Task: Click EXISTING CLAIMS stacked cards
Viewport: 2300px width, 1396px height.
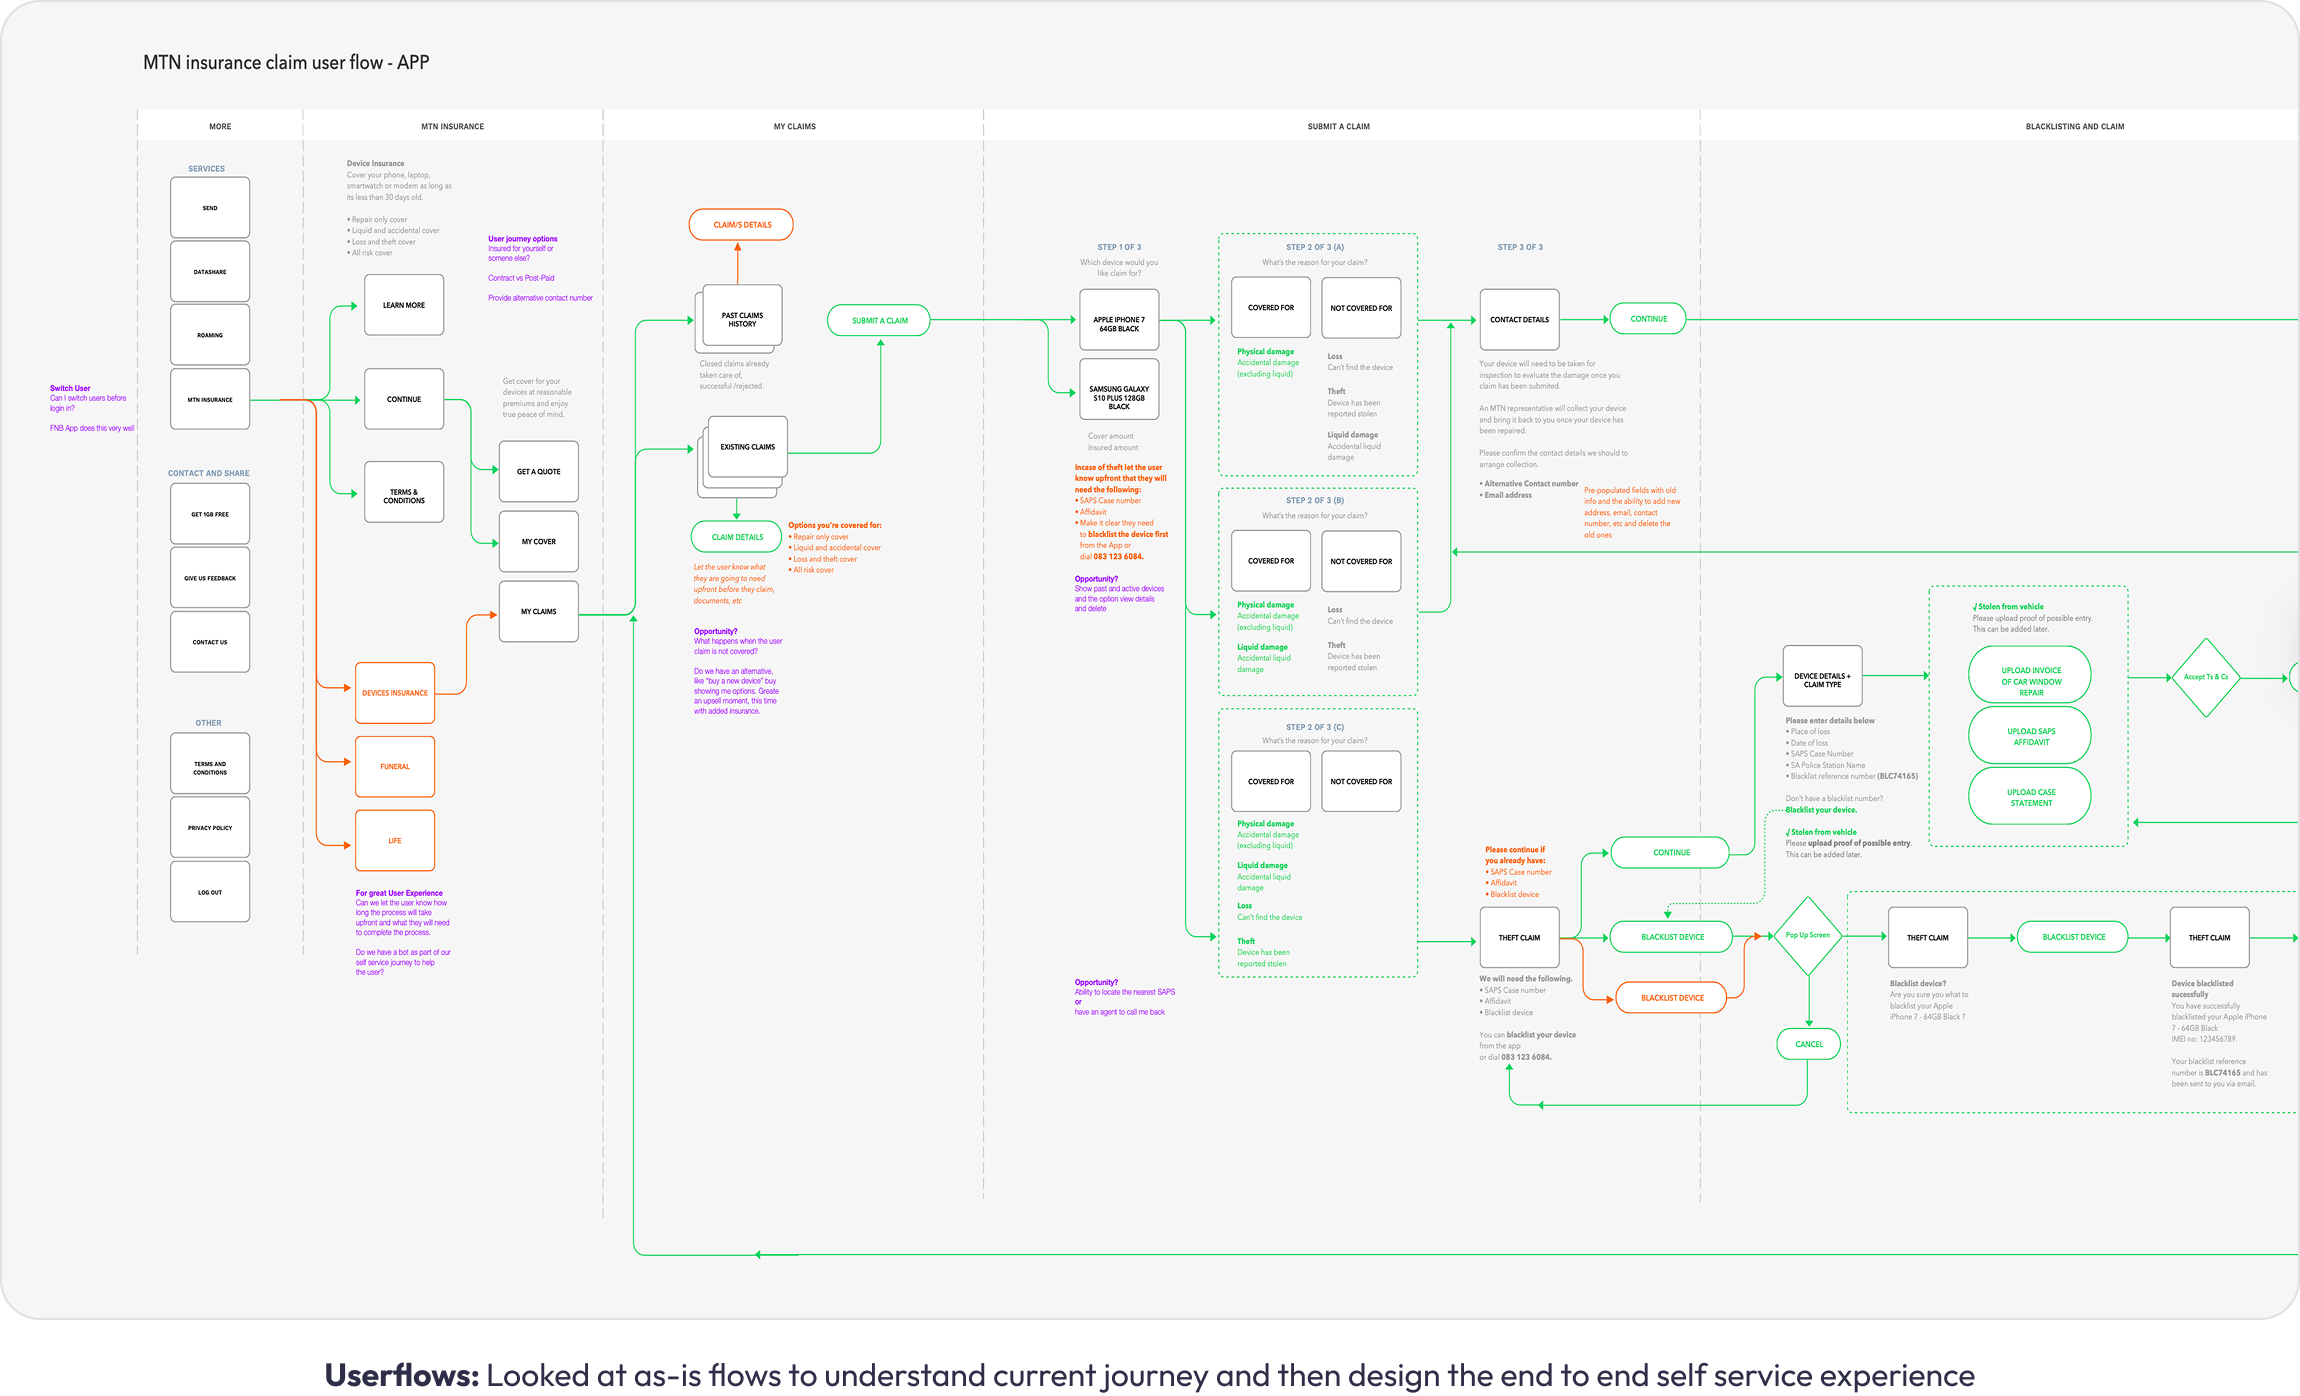Action: [747, 447]
